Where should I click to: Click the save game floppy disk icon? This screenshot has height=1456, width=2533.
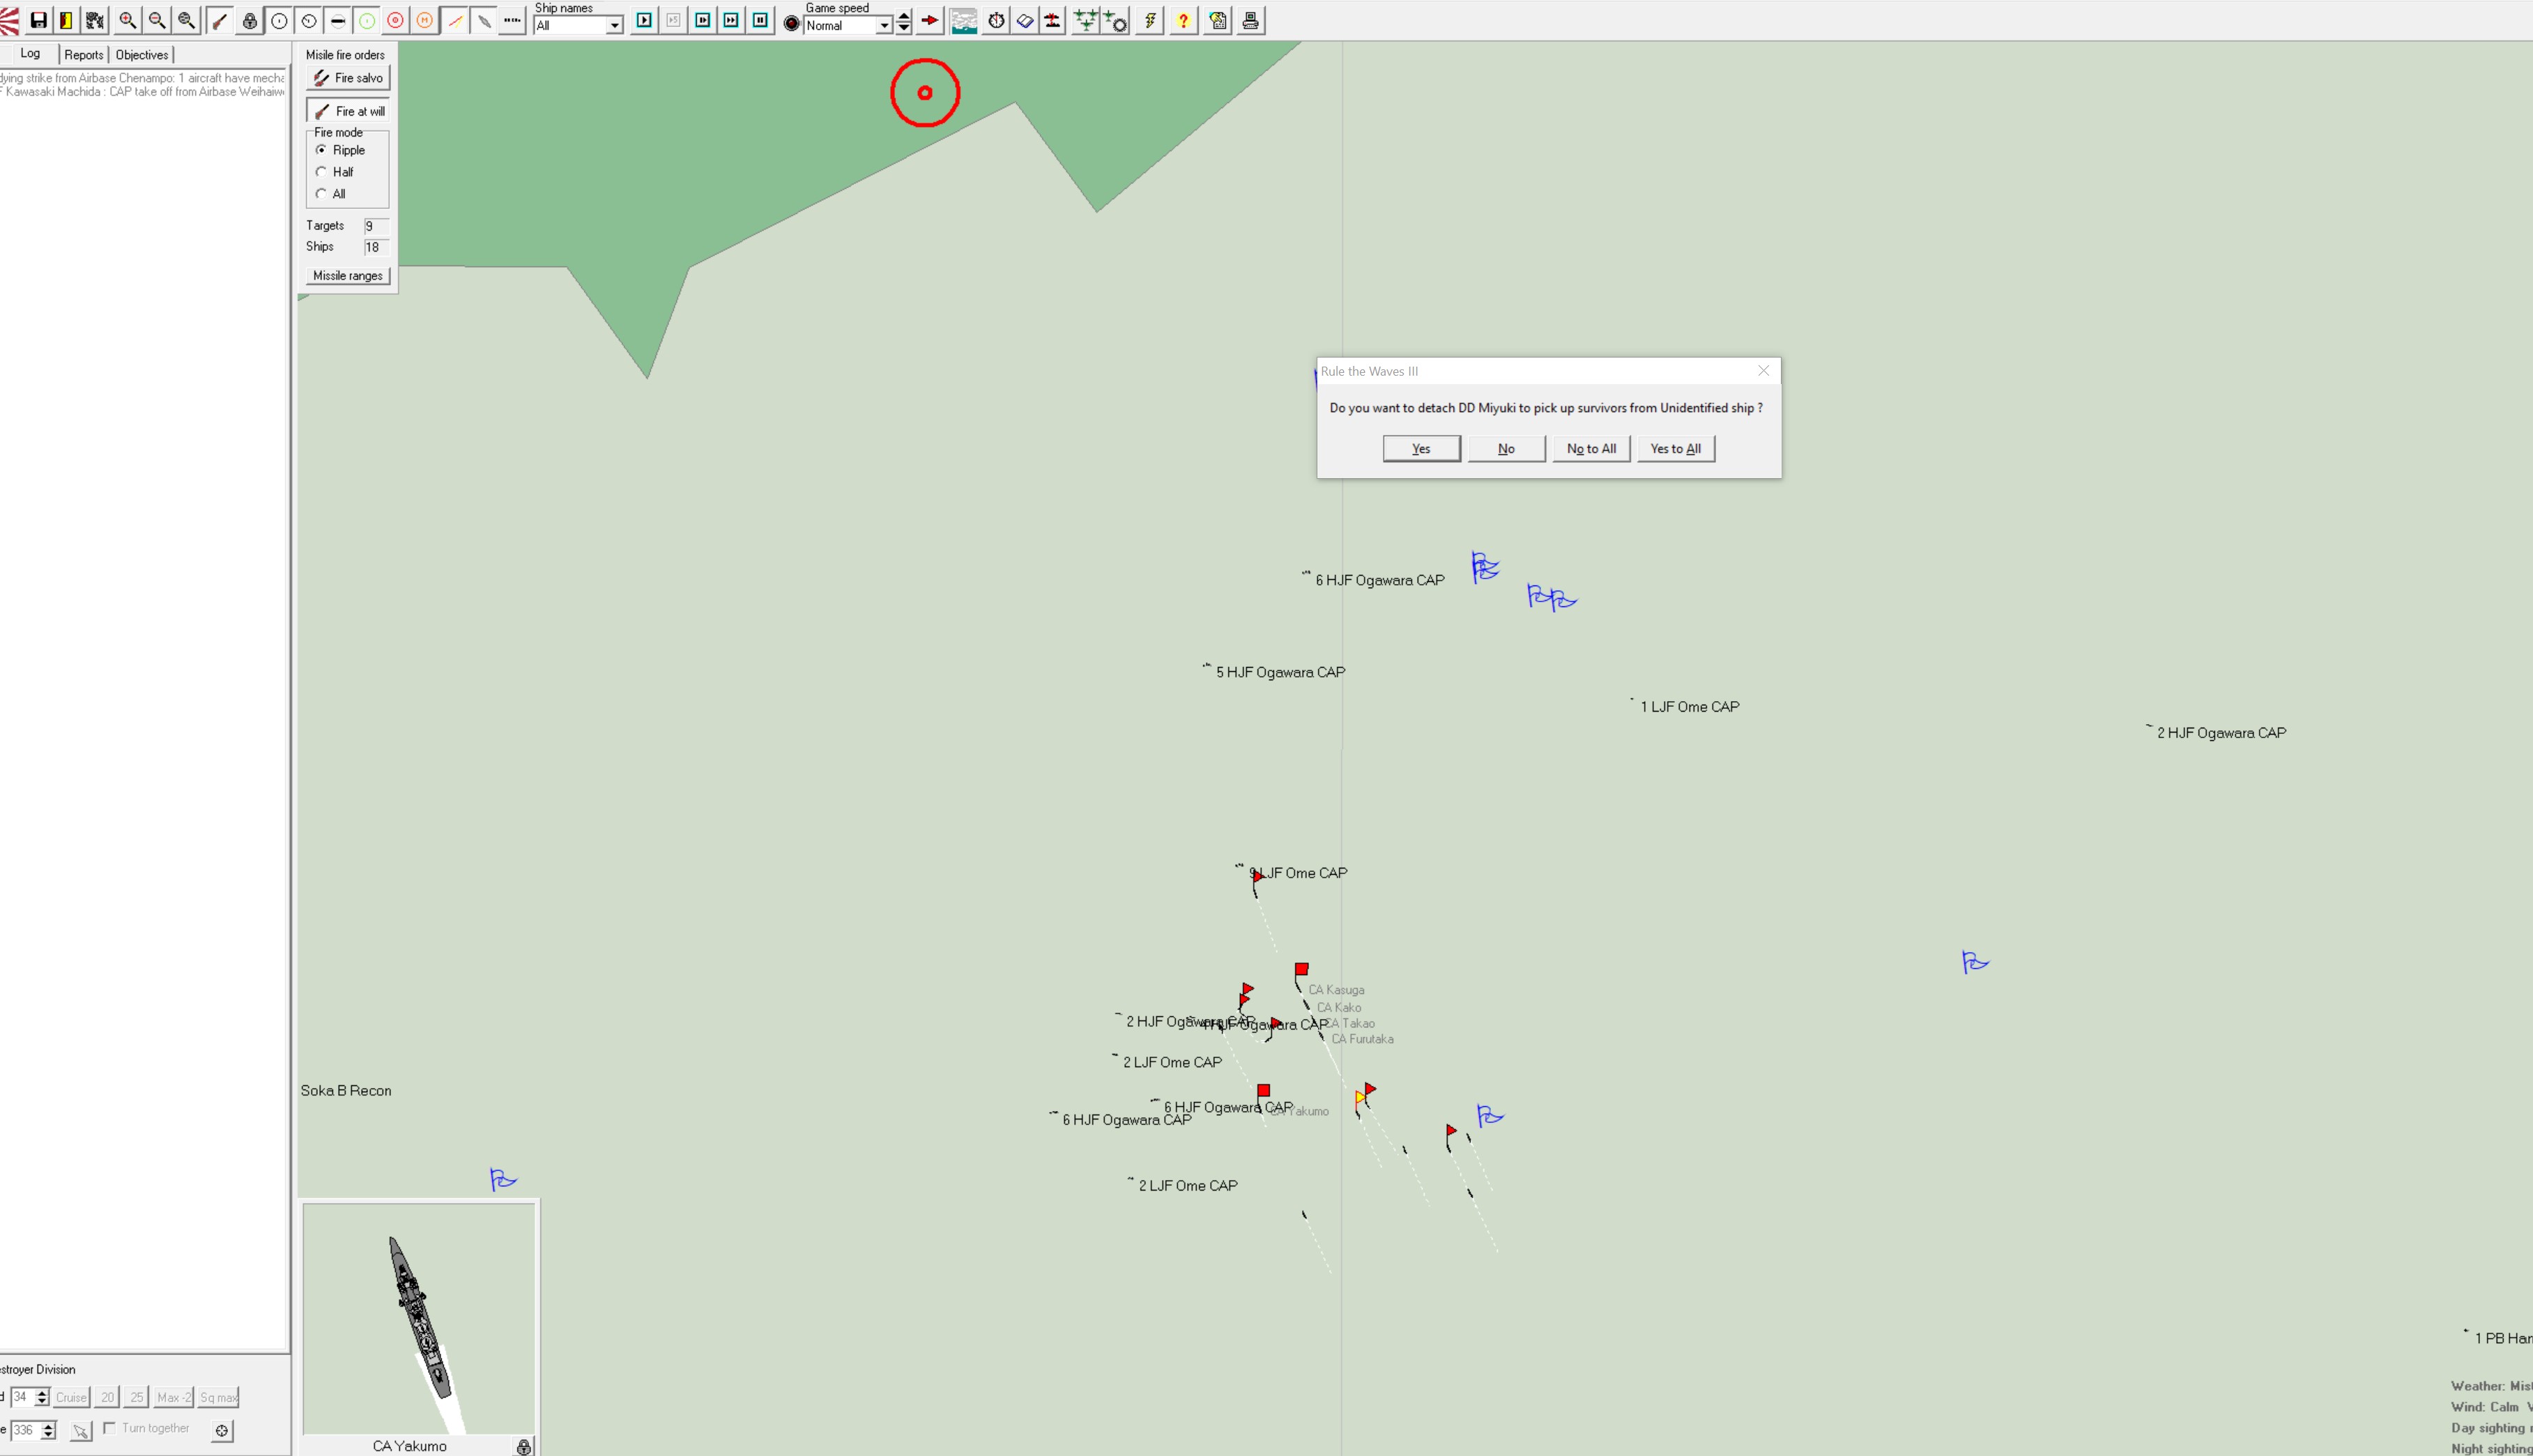[x=38, y=20]
